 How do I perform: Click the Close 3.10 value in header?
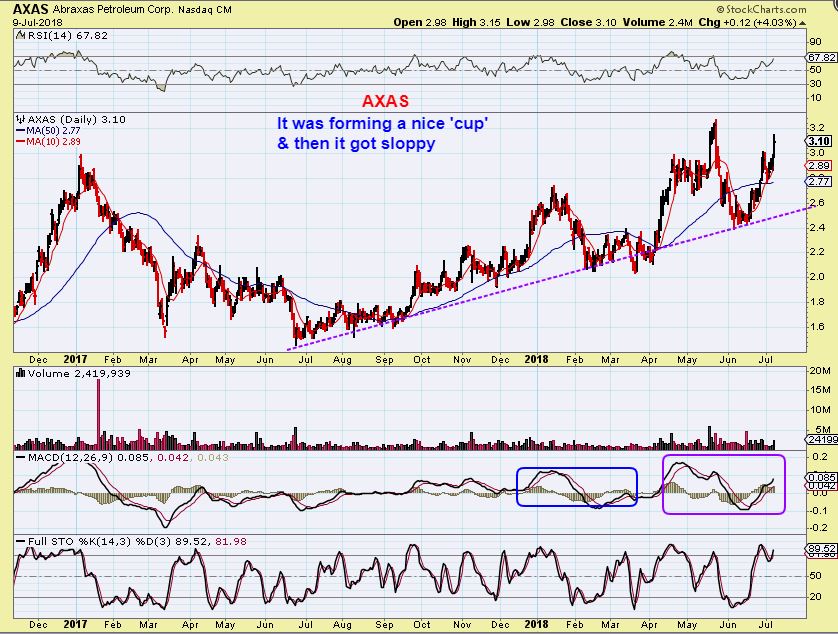(588, 22)
